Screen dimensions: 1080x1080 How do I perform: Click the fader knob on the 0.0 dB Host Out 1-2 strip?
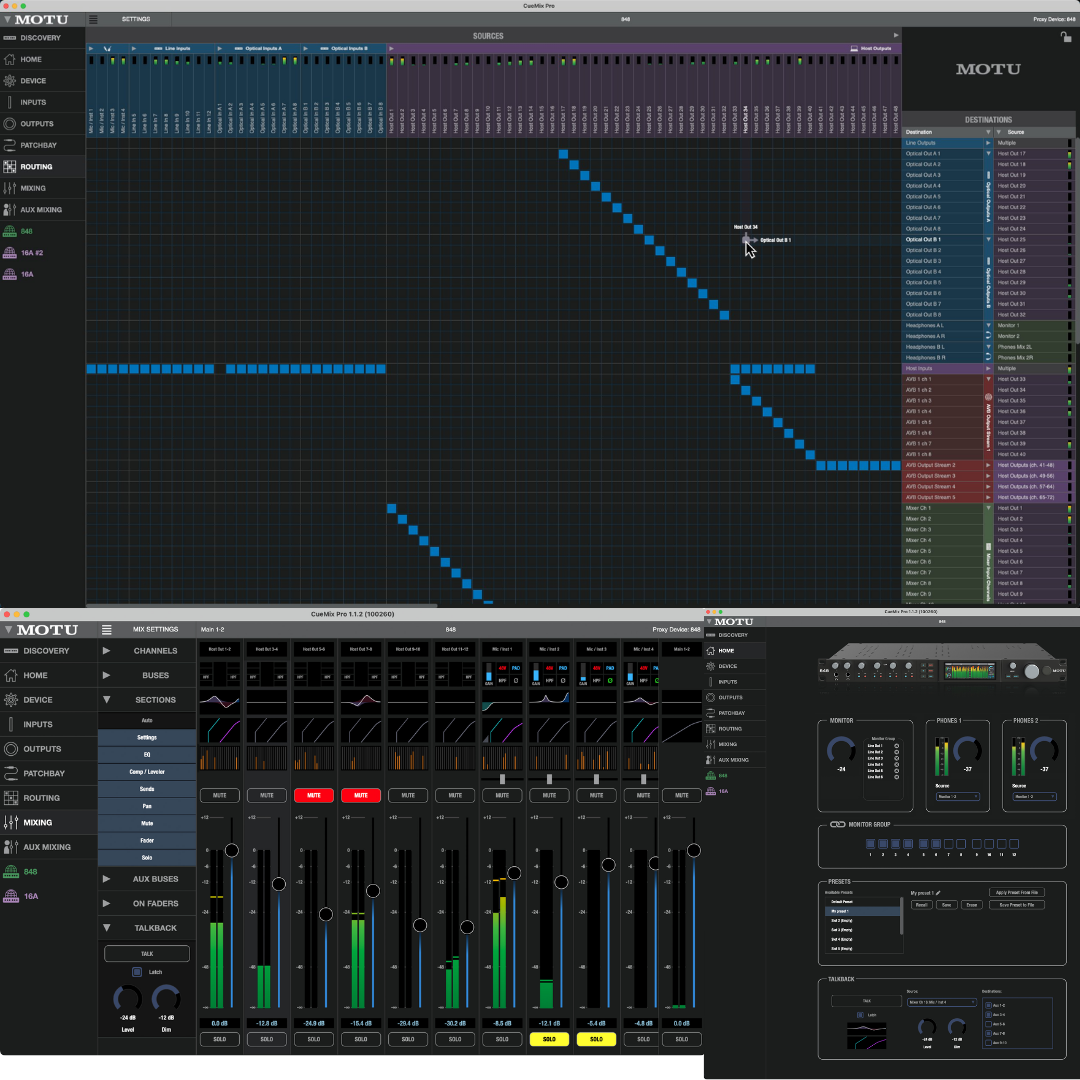click(x=232, y=851)
